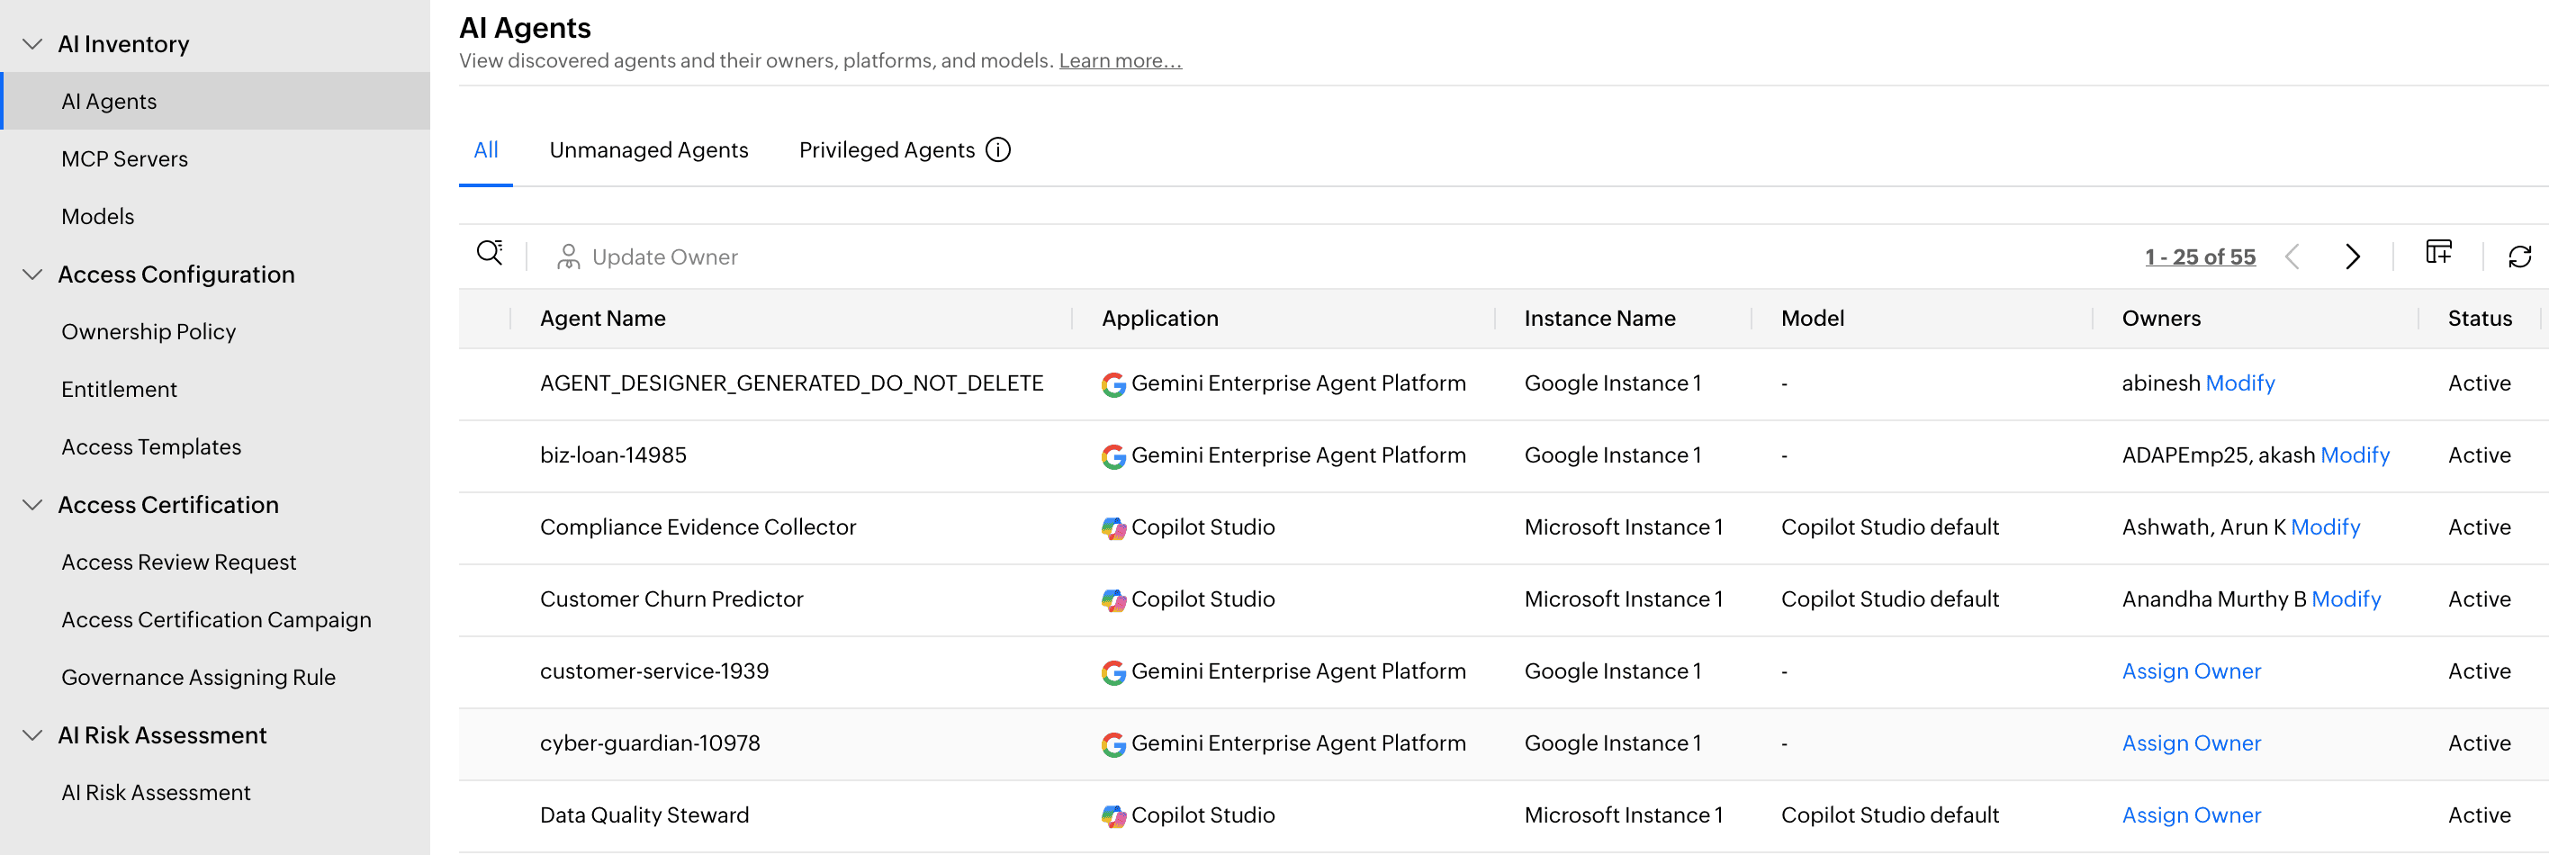Click the Update Owner person icon

coord(568,257)
